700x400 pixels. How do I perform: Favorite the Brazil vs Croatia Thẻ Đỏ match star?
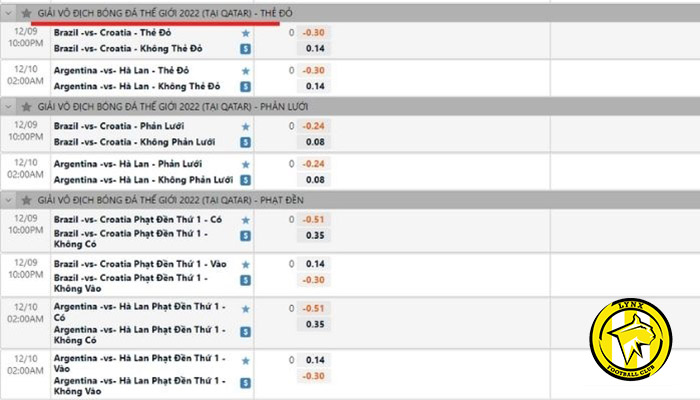coord(246,33)
